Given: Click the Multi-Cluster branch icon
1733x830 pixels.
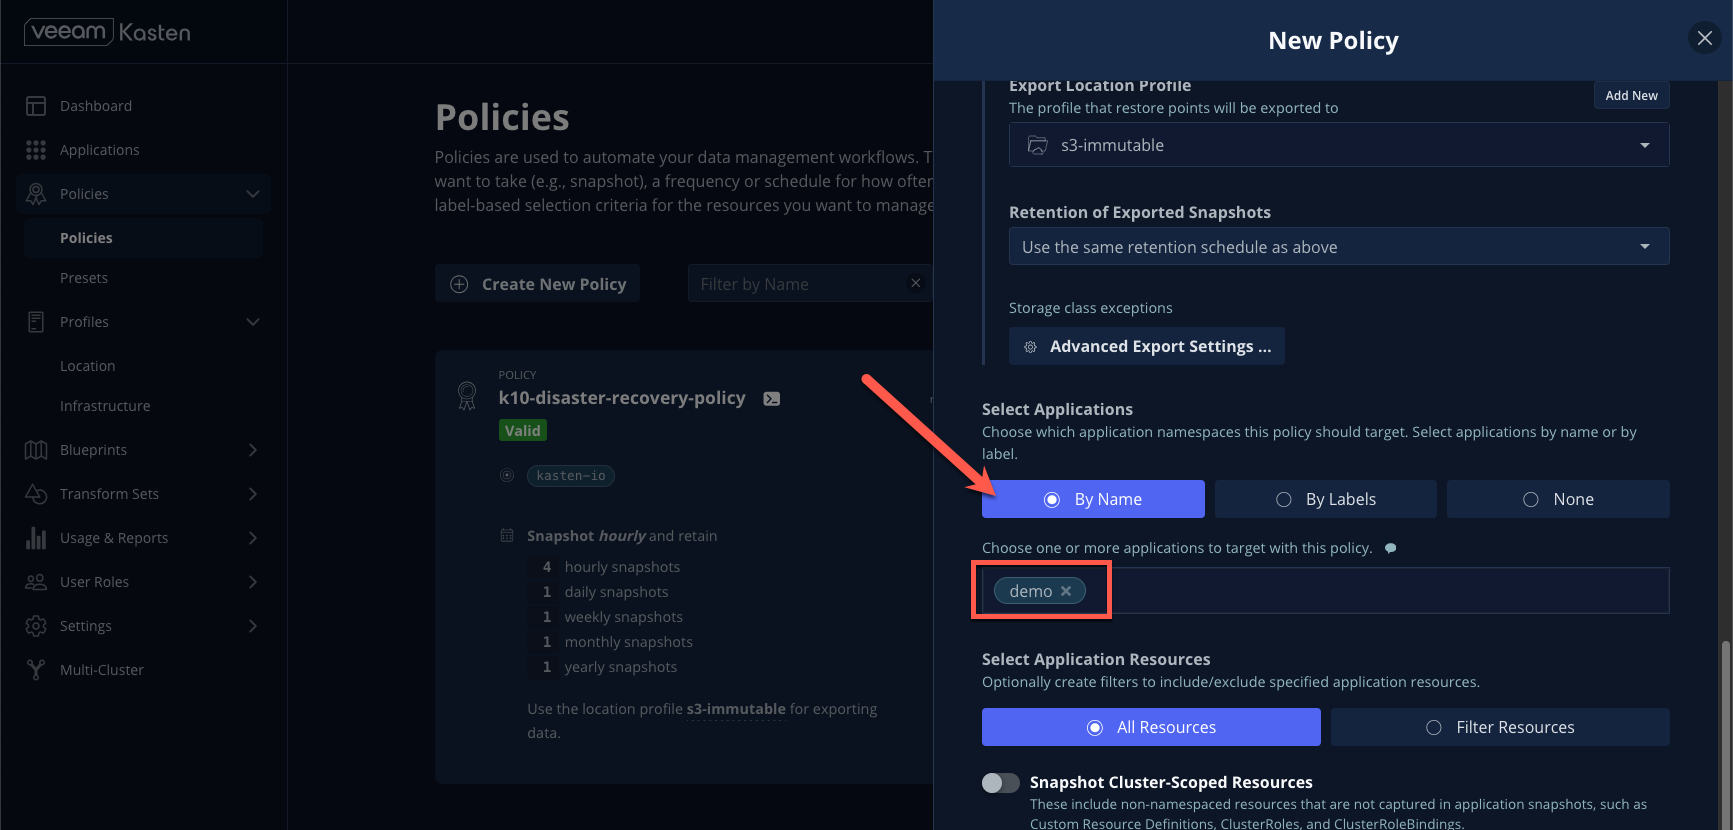Looking at the screenshot, I should (x=36, y=670).
